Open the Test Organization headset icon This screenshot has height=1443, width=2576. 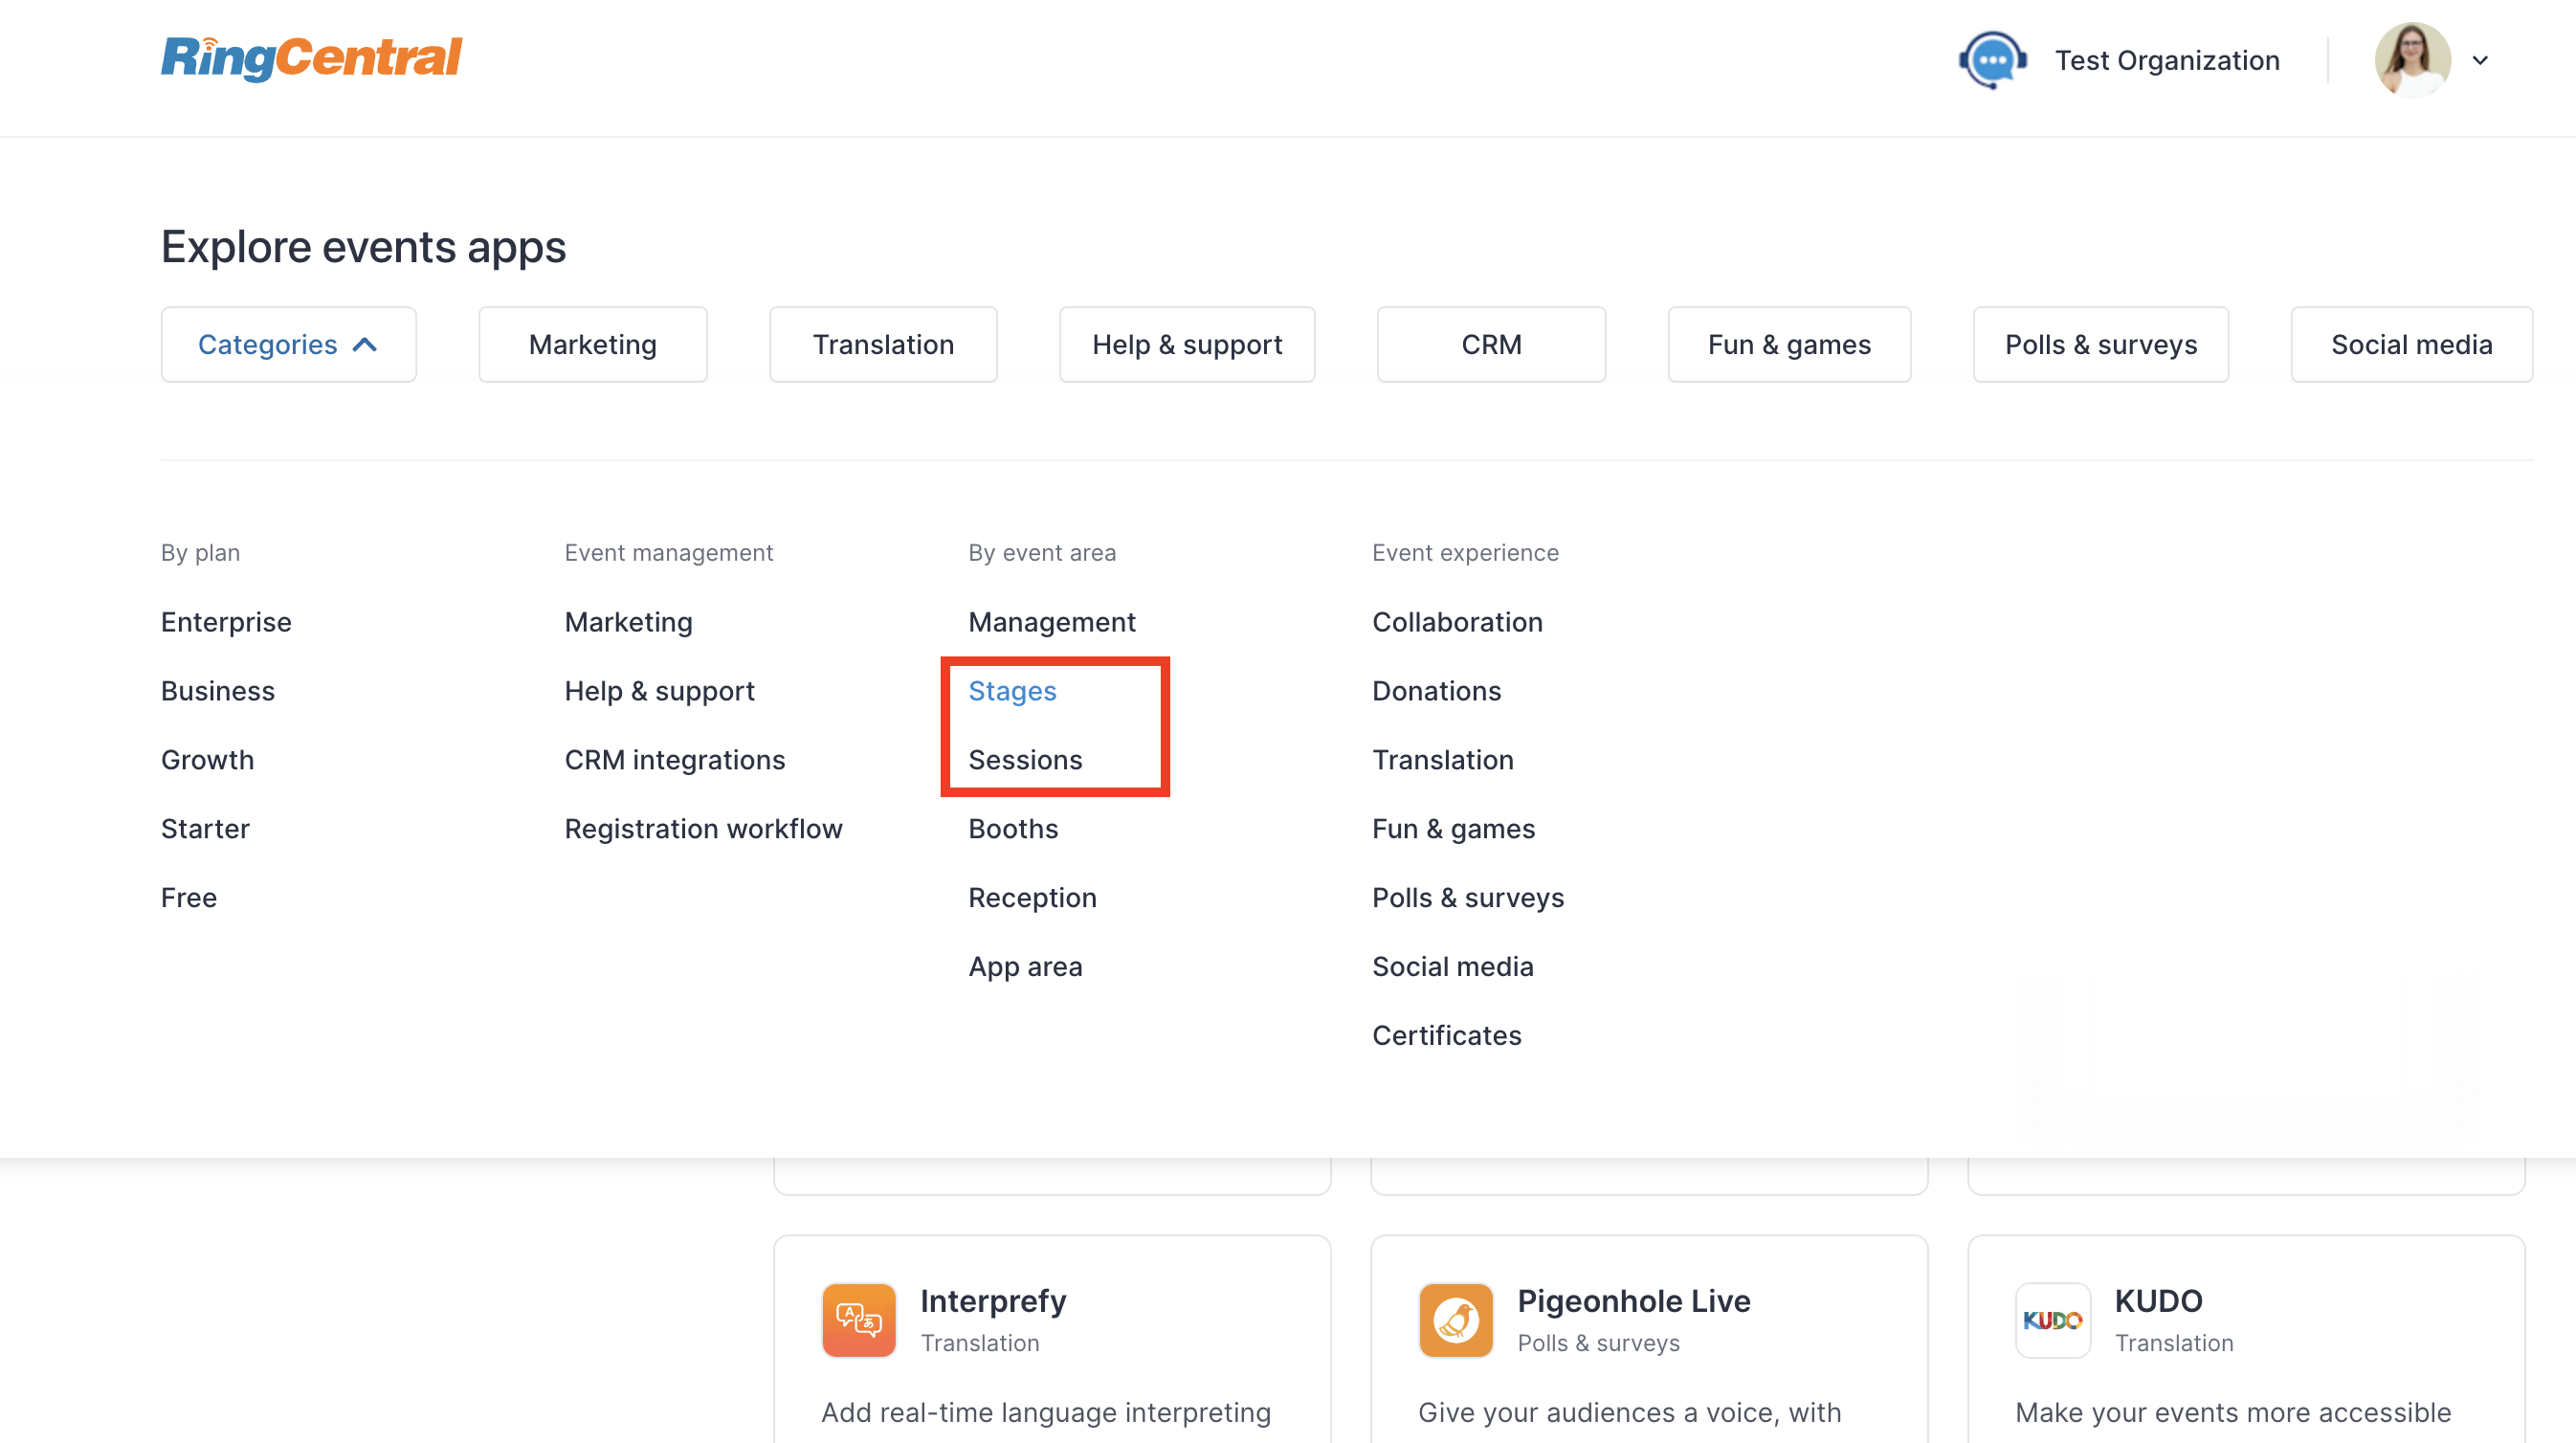(1992, 60)
